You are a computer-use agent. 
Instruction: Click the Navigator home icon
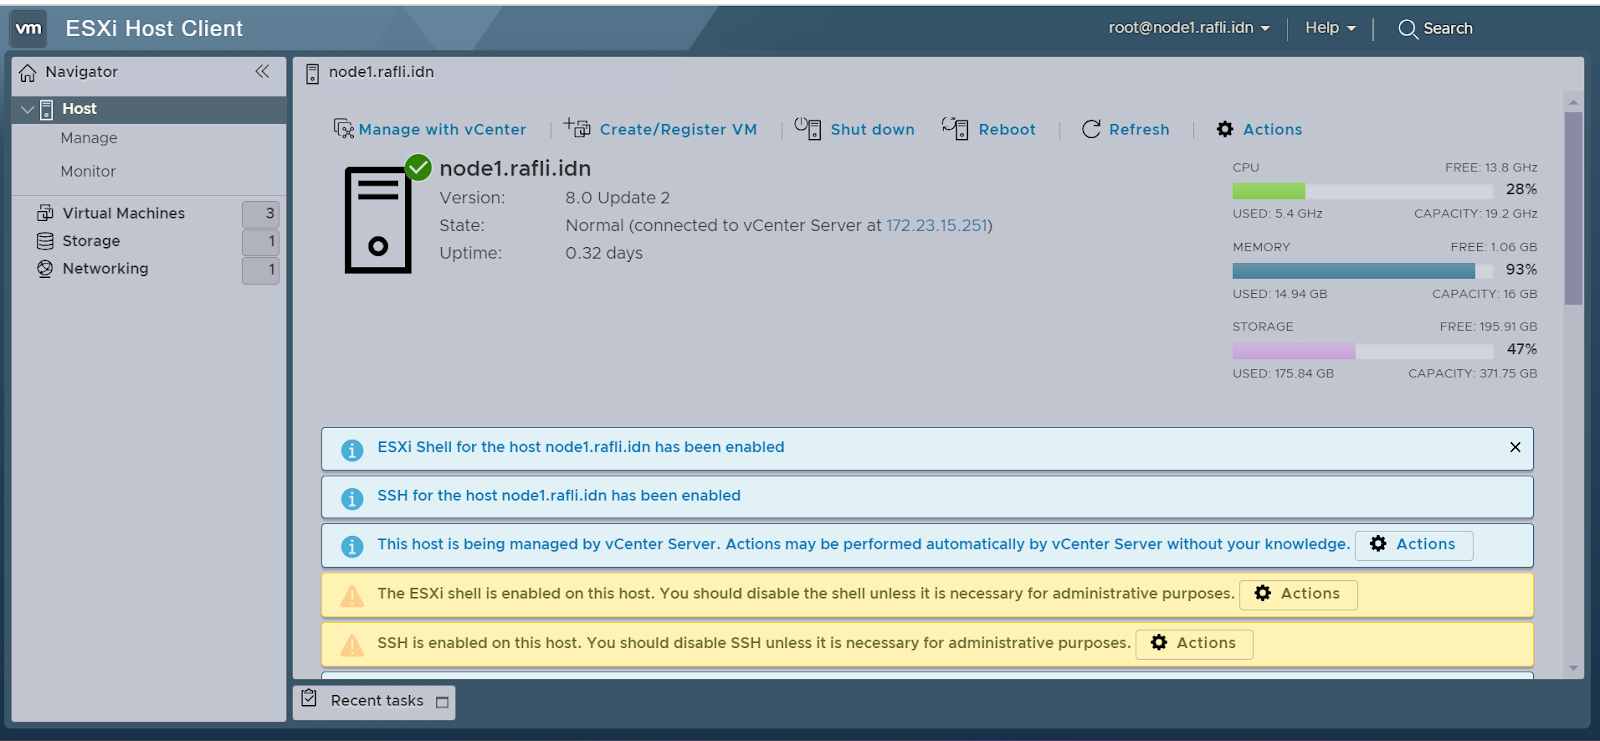28,73
